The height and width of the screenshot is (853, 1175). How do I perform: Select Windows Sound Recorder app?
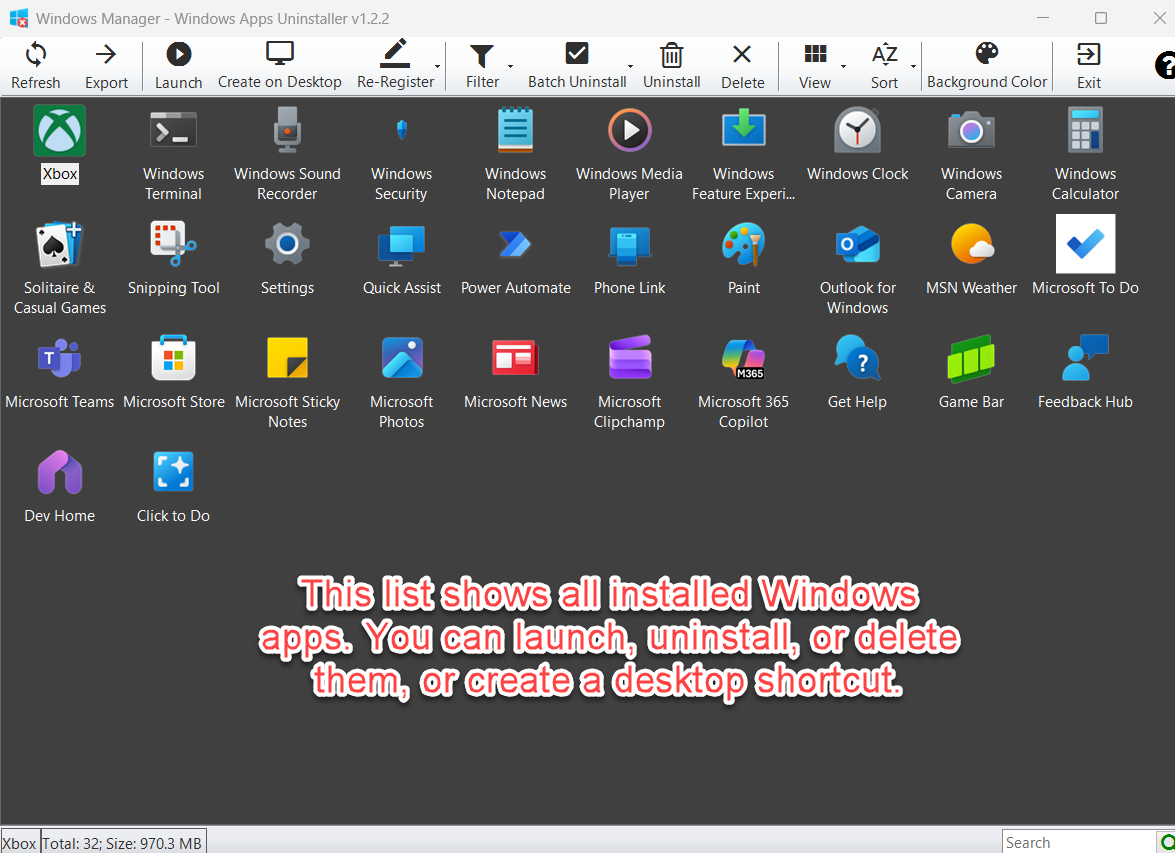(x=287, y=154)
